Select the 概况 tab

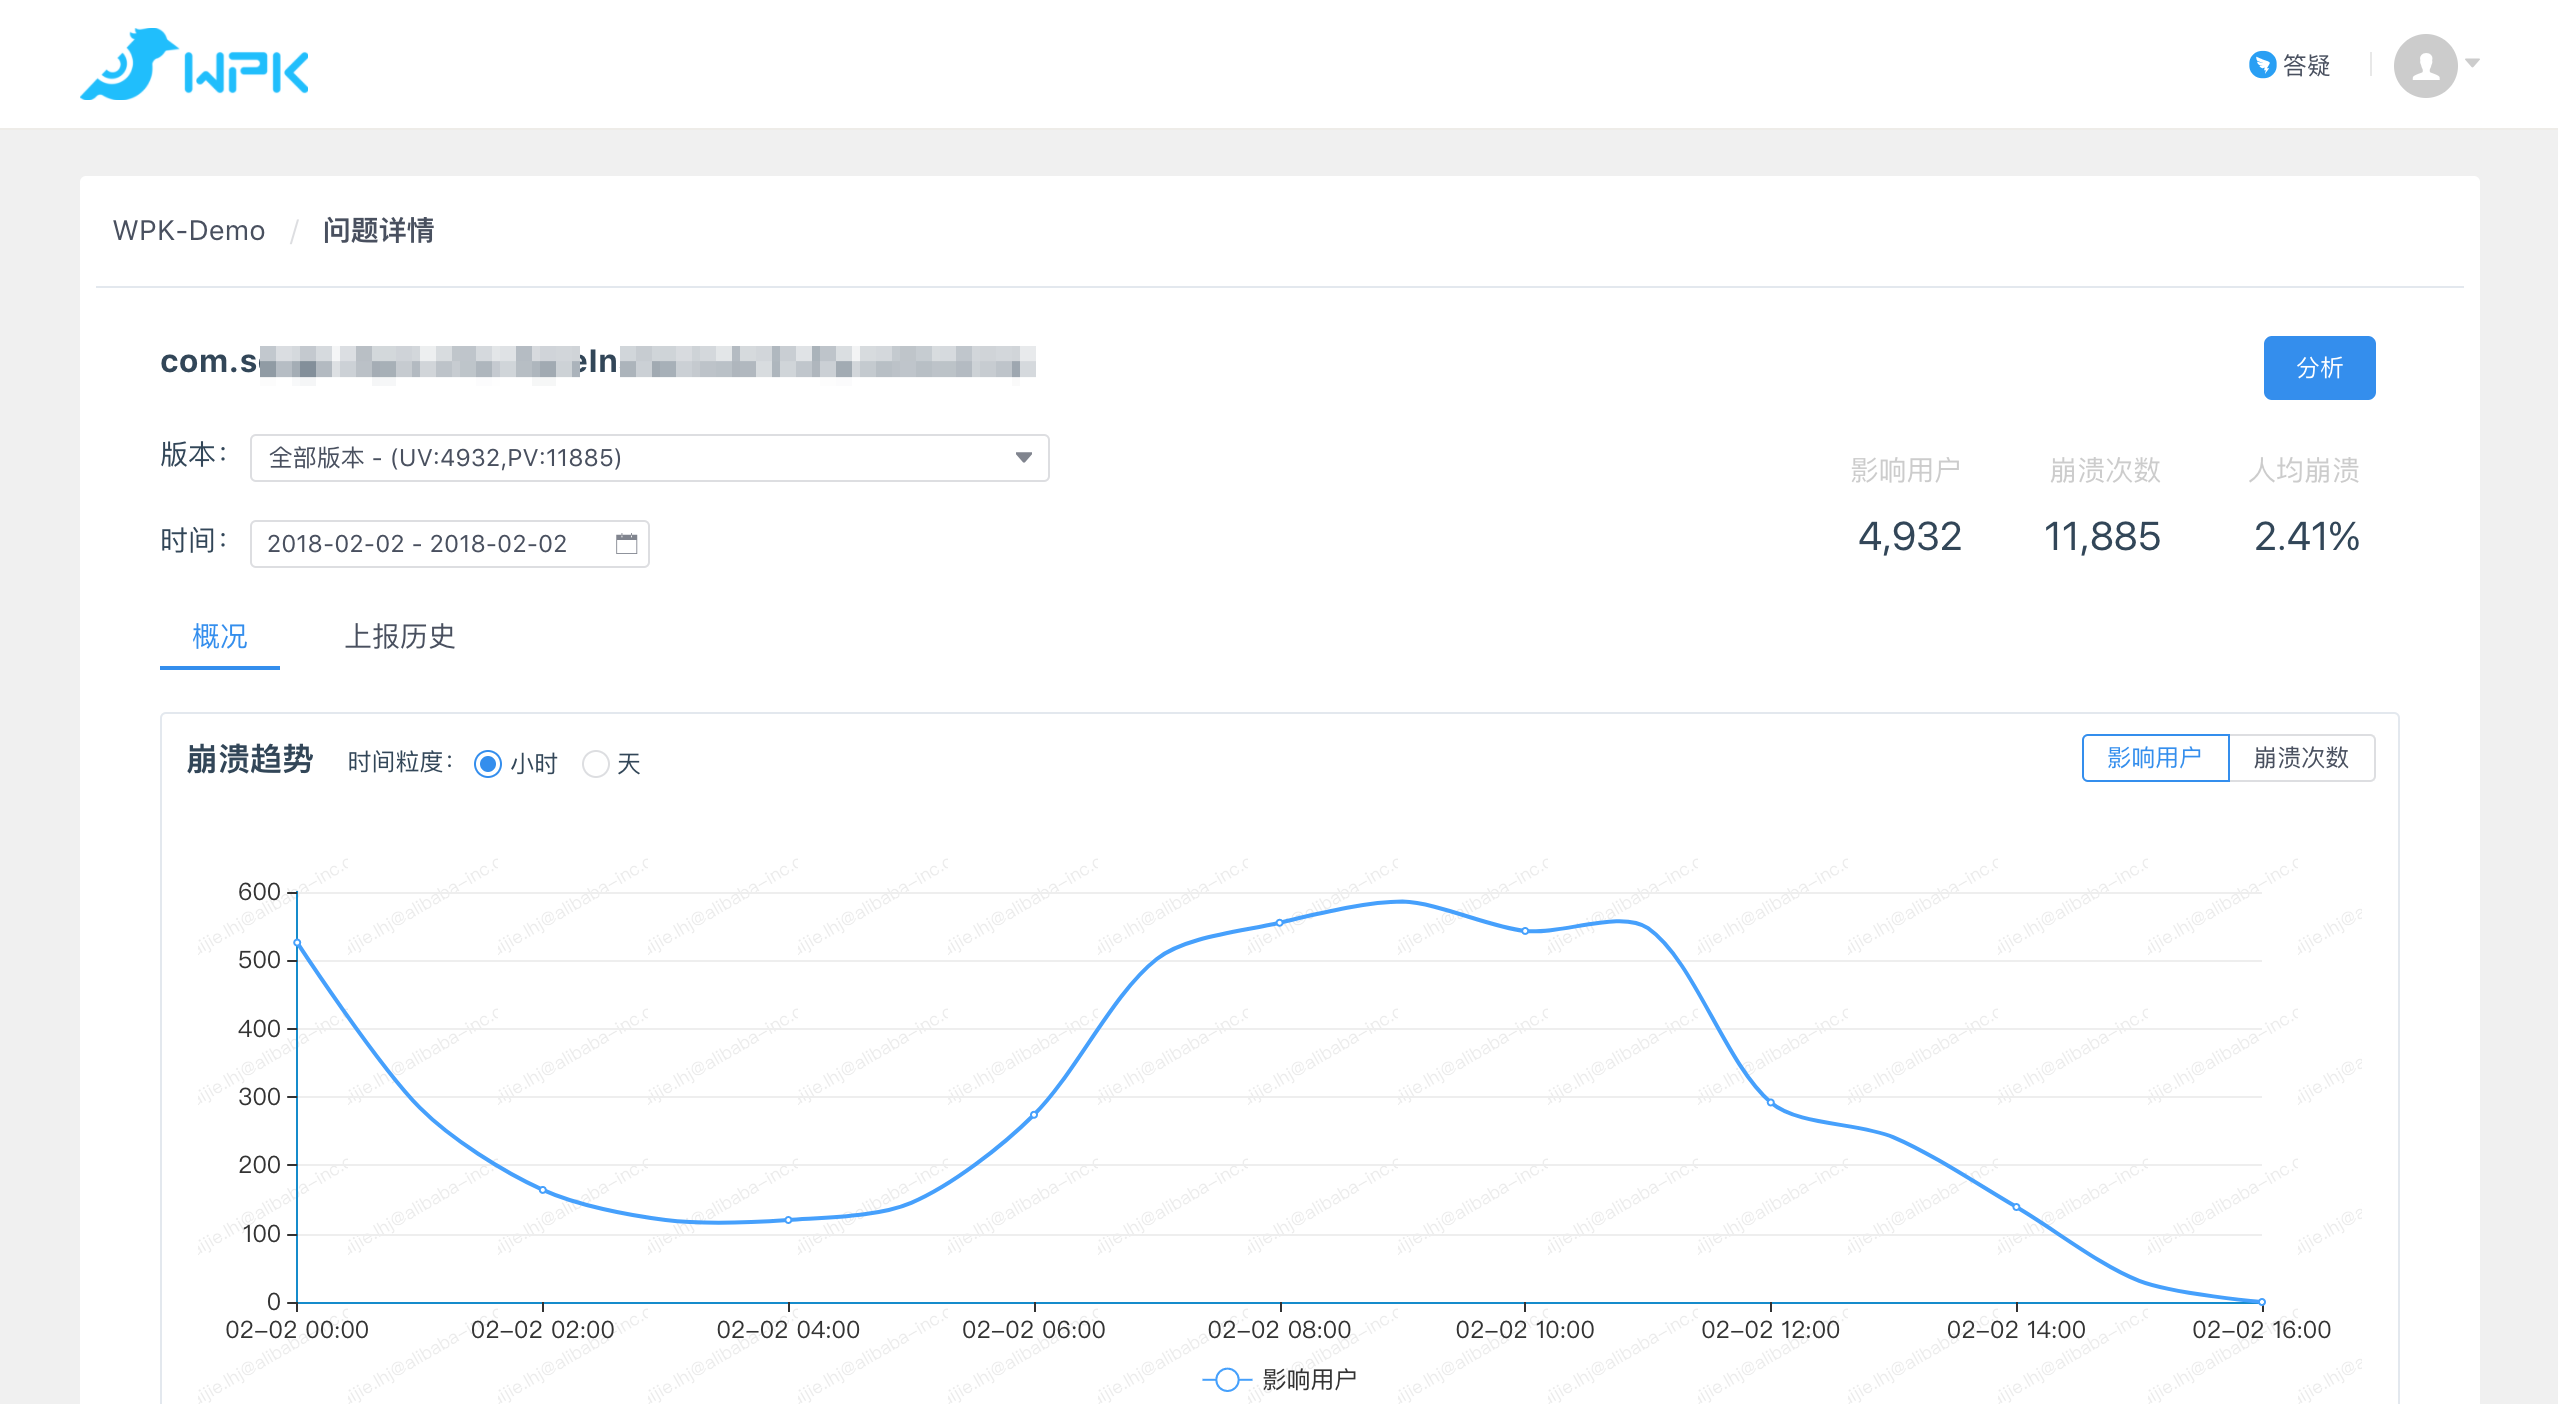[219, 637]
